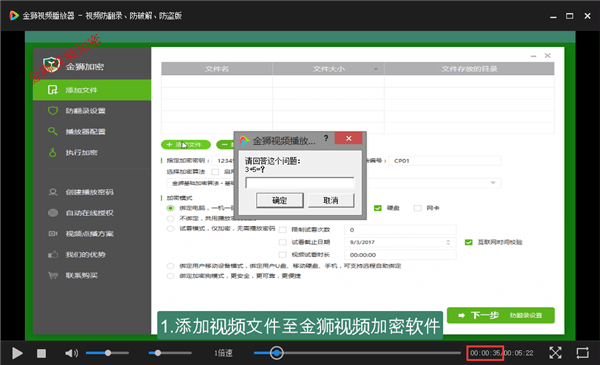Click the date field spinner arrows
The height and width of the screenshot is (365, 600).
448,242
